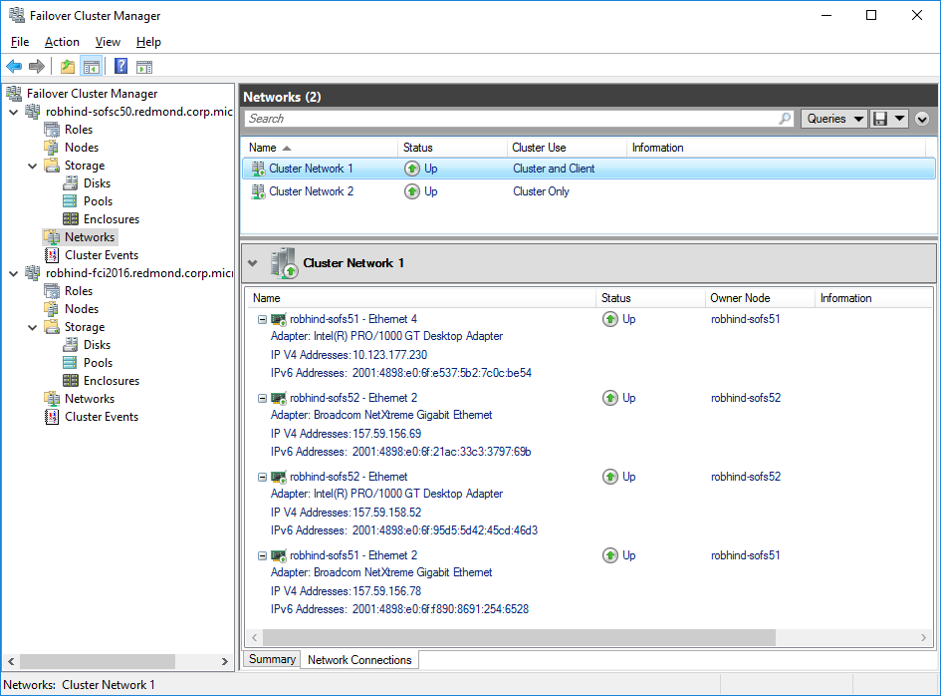Click the Forward navigation arrow icon
The height and width of the screenshot is (696, 941).
click(37, 66)
